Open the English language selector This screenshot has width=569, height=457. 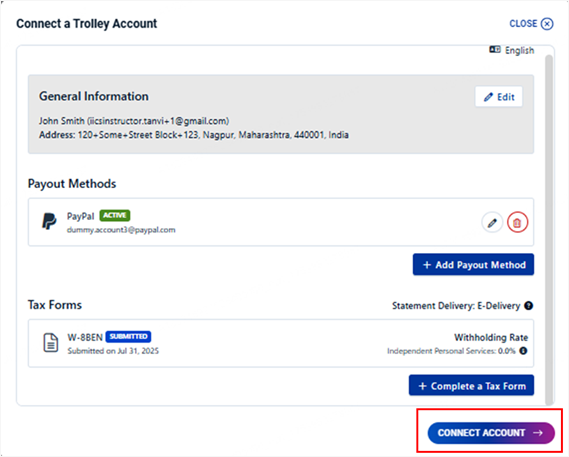(512, 50)
